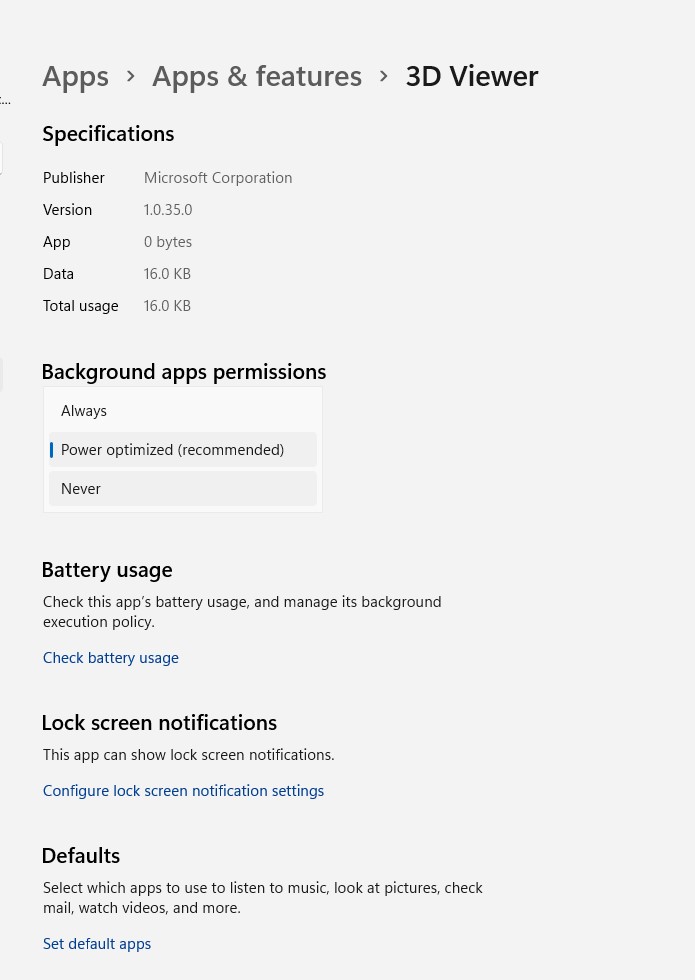Viewport: 695px width, 980px height.
Task: Click Background apps permissions heading
Action: [184, 372]
